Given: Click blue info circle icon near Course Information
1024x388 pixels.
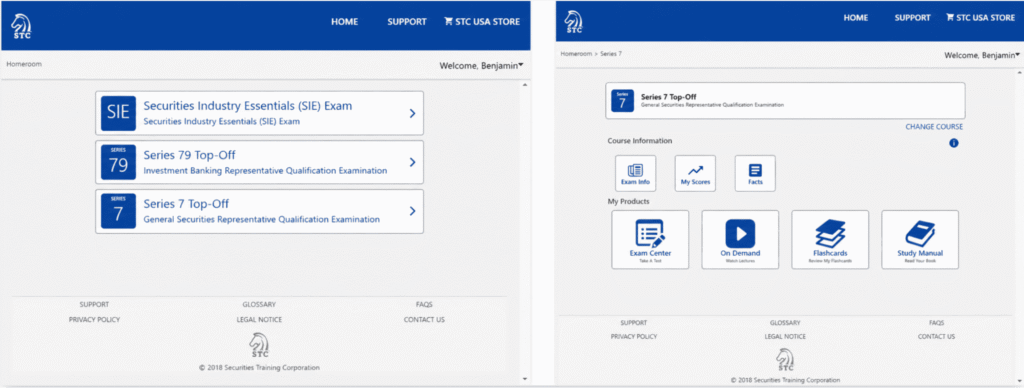Looking at the screenshot, I should (953, 142).
